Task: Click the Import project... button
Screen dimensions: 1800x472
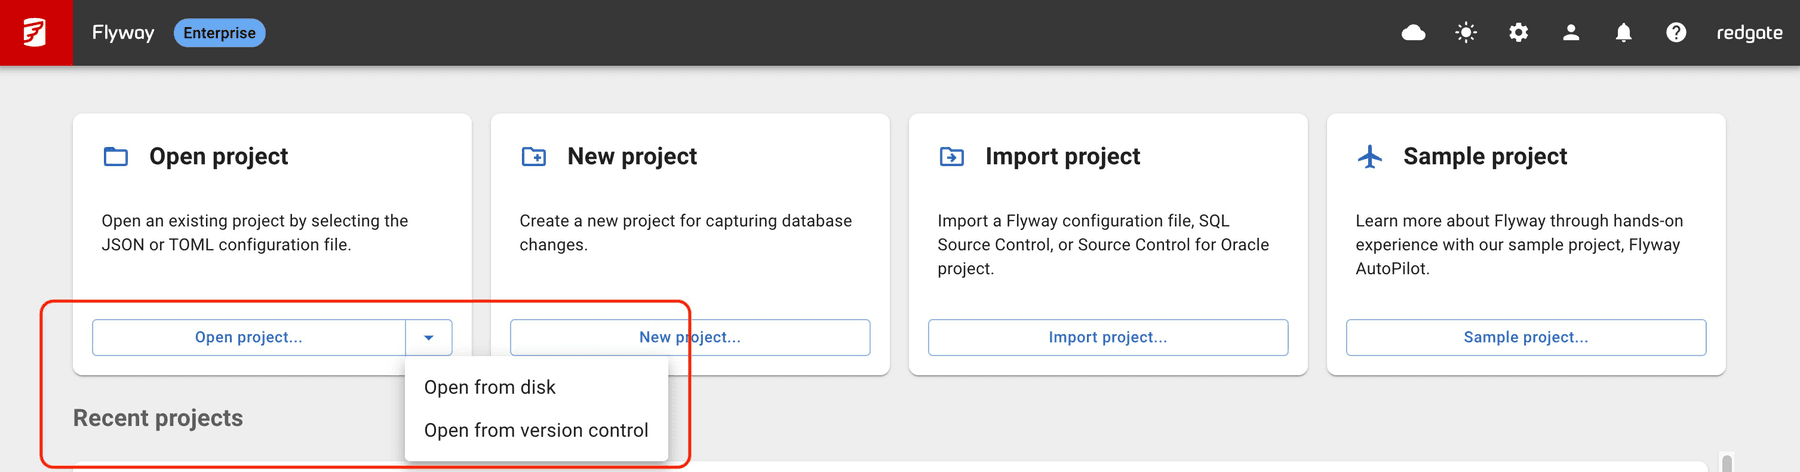Action: 1108,338
